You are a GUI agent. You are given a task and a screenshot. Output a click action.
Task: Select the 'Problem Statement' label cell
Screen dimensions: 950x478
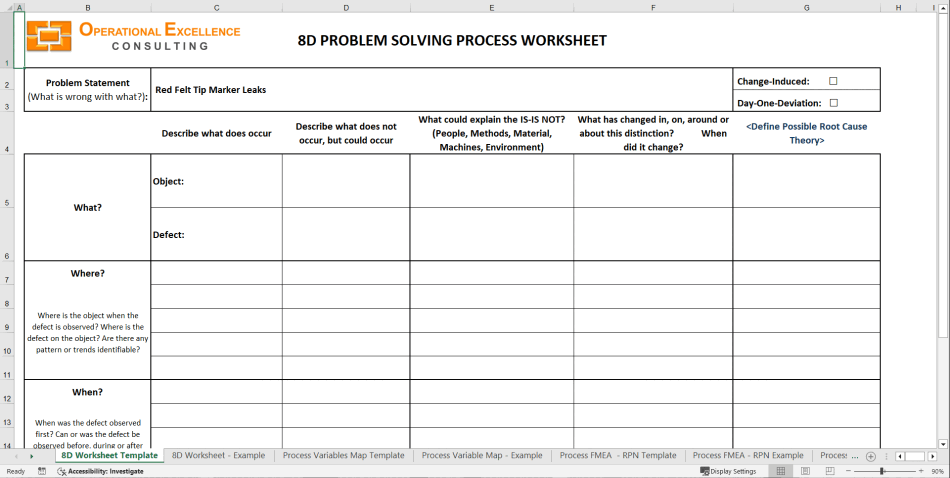88,90
